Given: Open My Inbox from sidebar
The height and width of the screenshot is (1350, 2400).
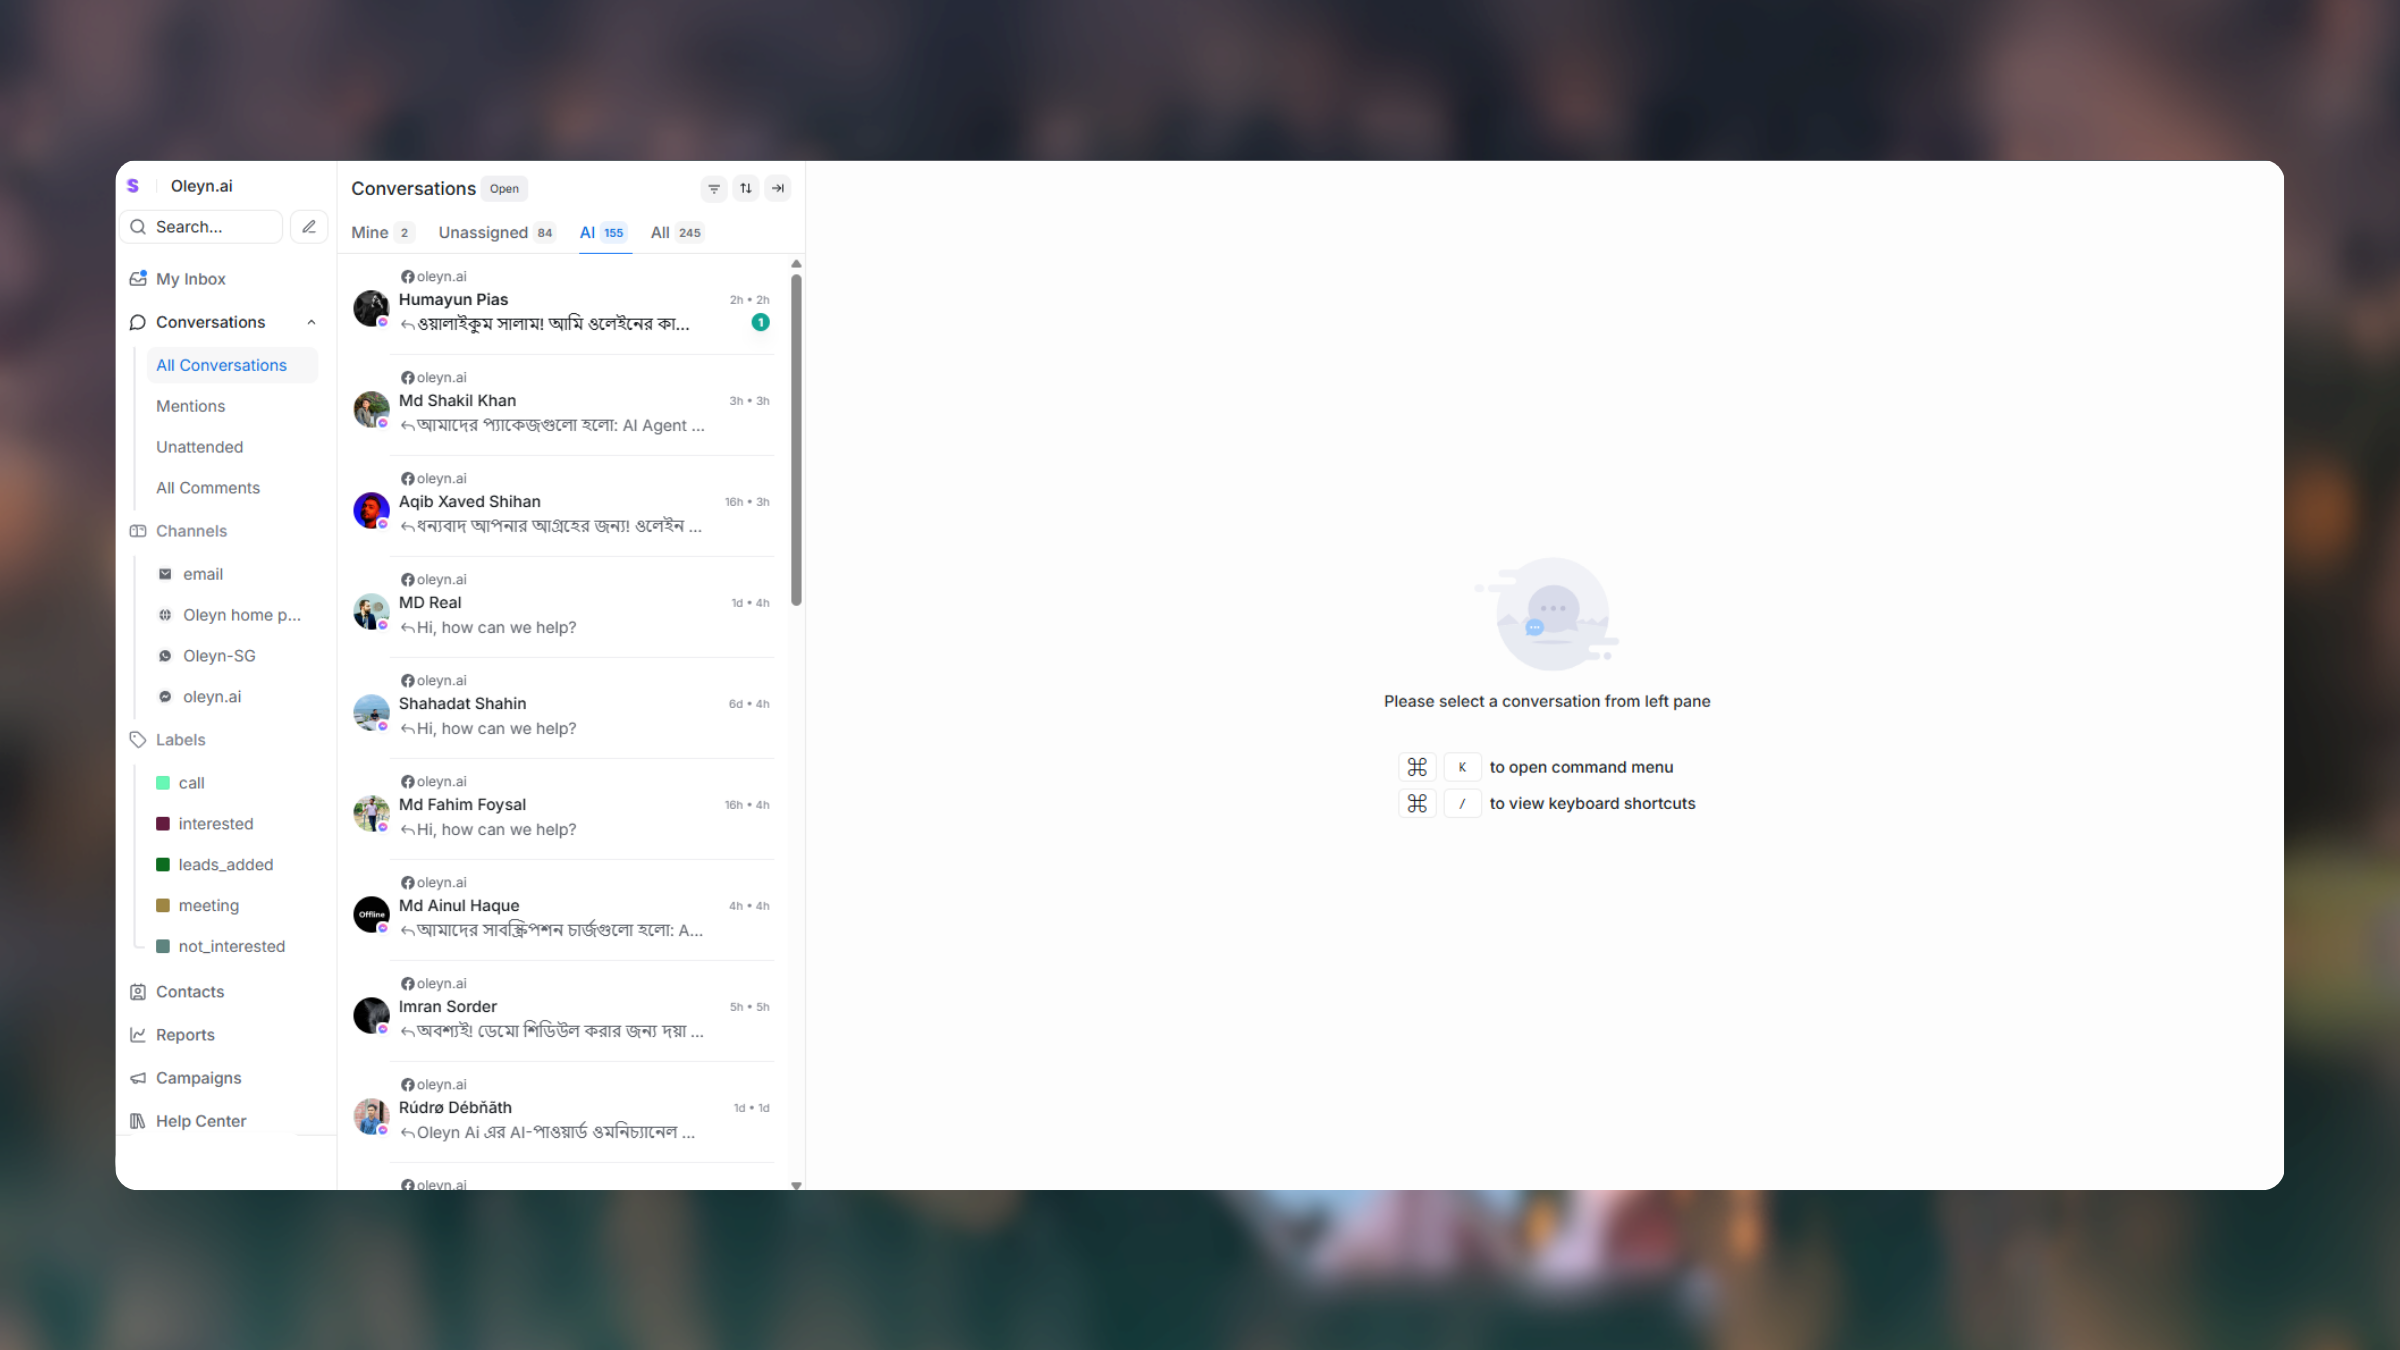Looking at the screenshot, I should 190,279.
